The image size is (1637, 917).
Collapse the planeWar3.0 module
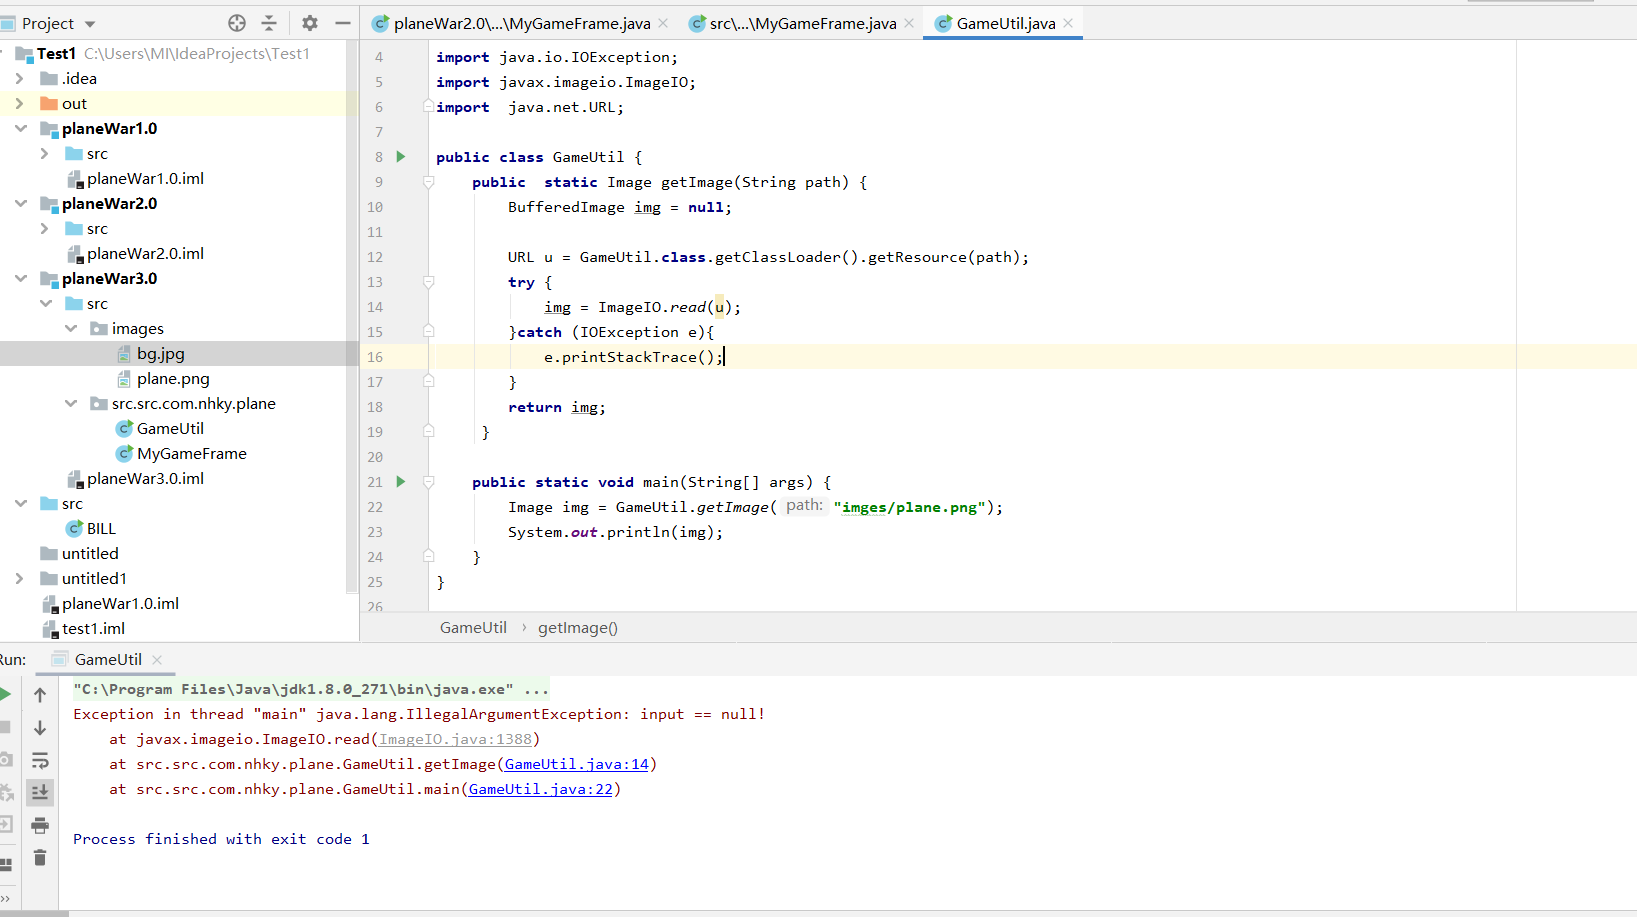tap(20, 279)
